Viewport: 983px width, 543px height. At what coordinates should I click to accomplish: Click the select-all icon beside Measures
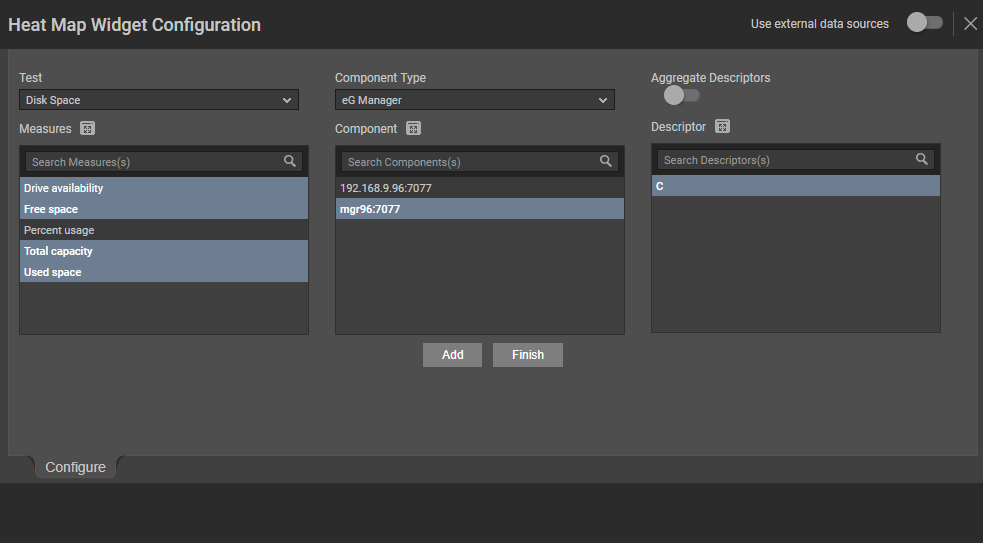87,129
